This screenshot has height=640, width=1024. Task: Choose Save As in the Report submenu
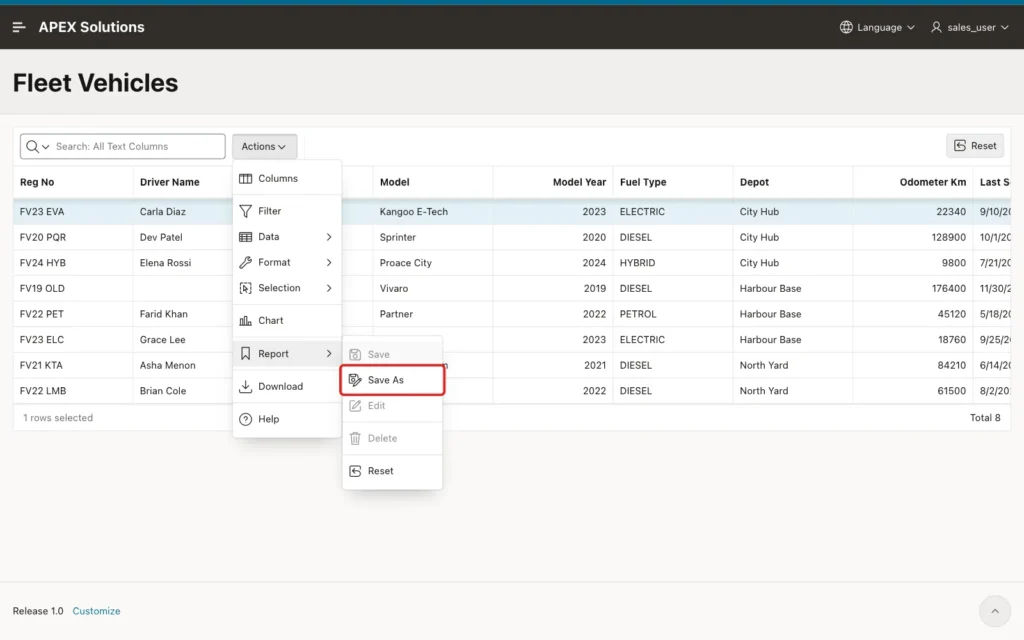coord(392,380)
